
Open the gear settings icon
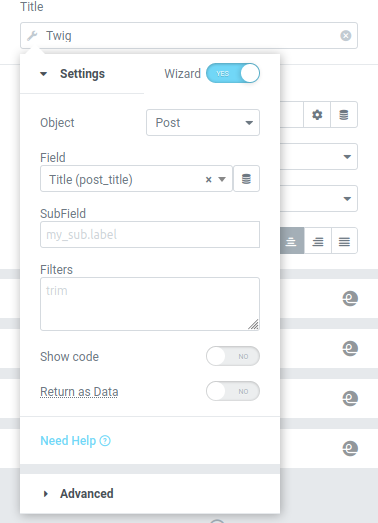[317, 115]
